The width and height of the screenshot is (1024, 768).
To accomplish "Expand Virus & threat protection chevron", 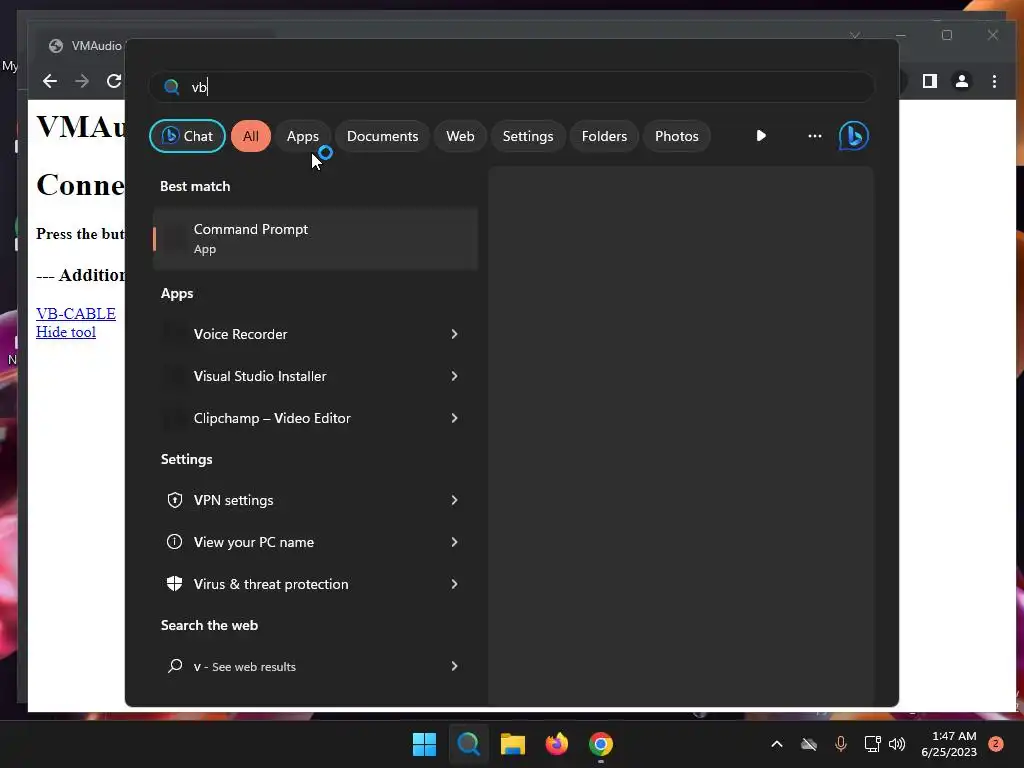I will pyautogui.click(x=455, y=584).
